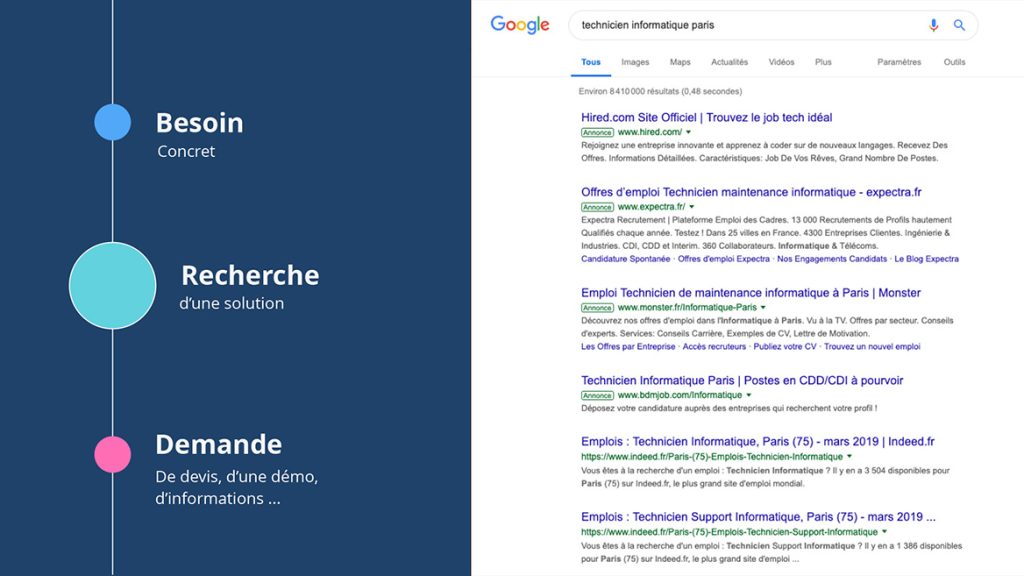Open Offres d'emploi Expectra sitelink
Screen dimensions: 1024x576
point(724,259)
